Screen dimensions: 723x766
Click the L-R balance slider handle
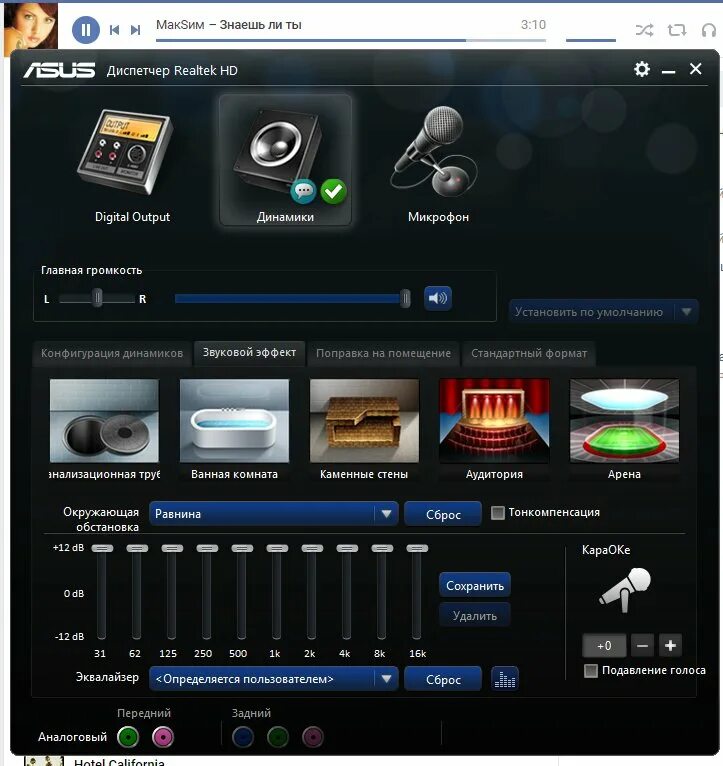[x=98, y=298]
